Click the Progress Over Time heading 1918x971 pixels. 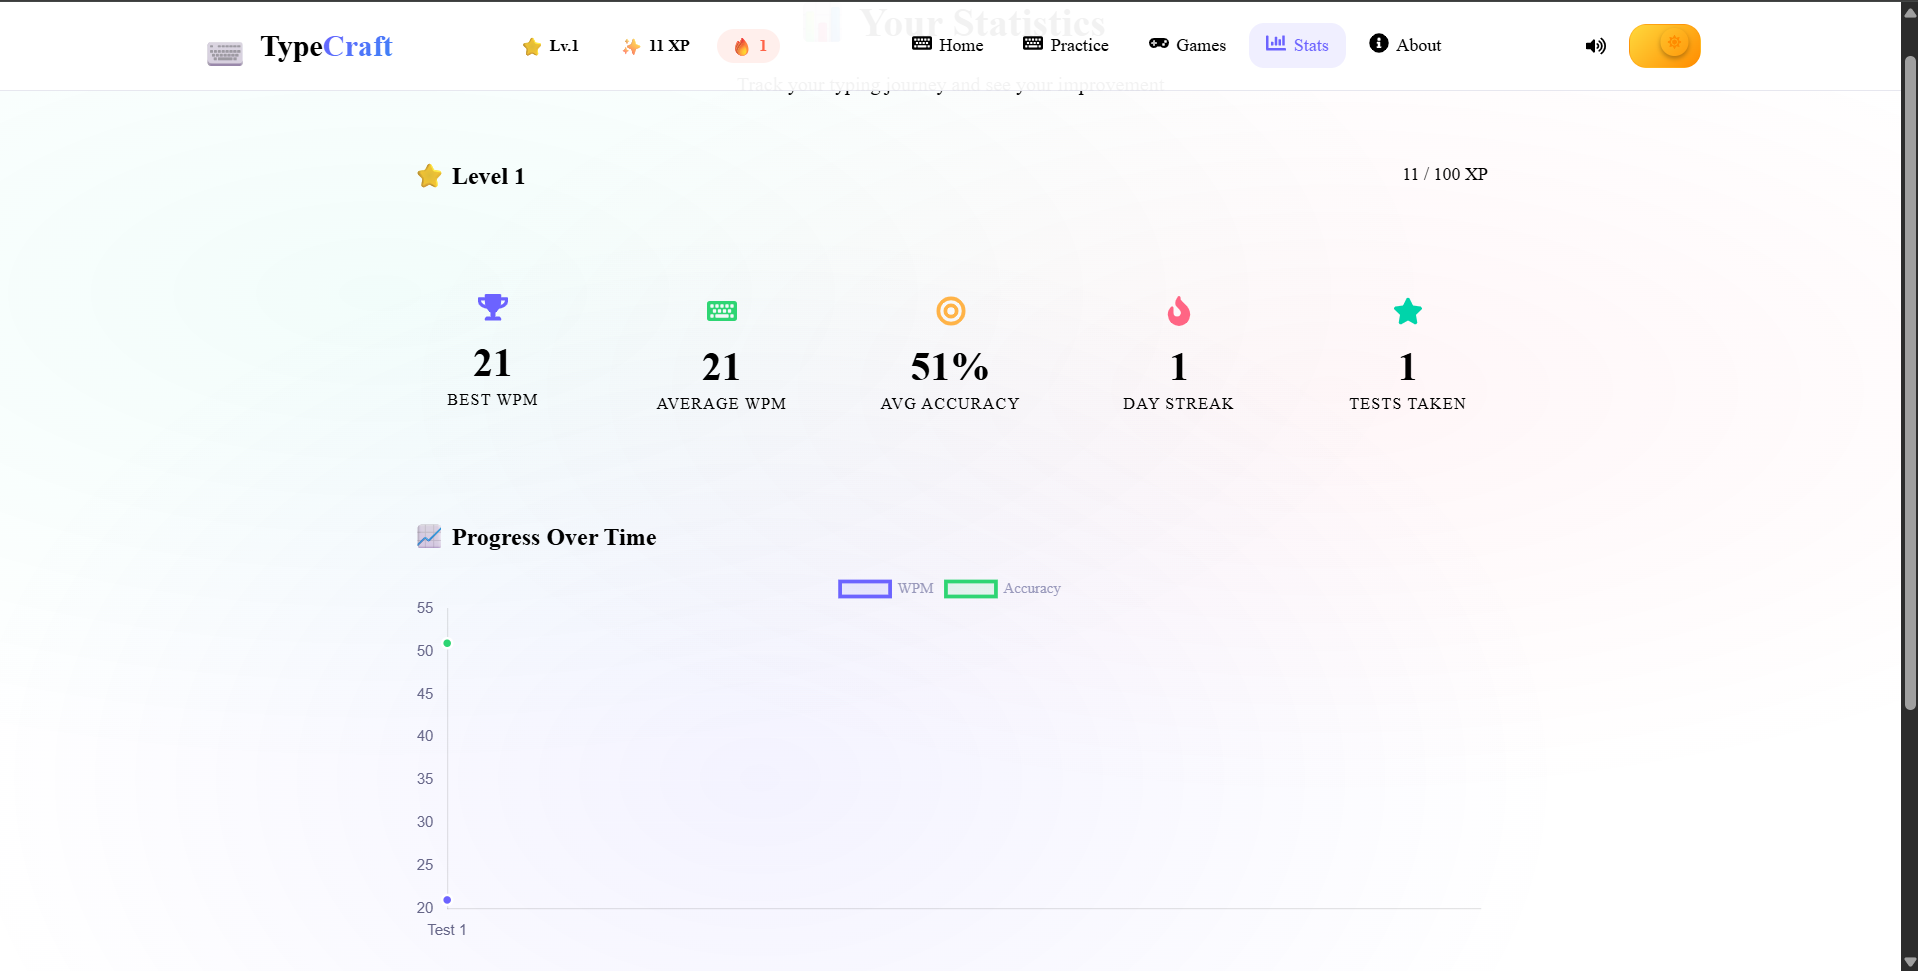tap(554, 537)
